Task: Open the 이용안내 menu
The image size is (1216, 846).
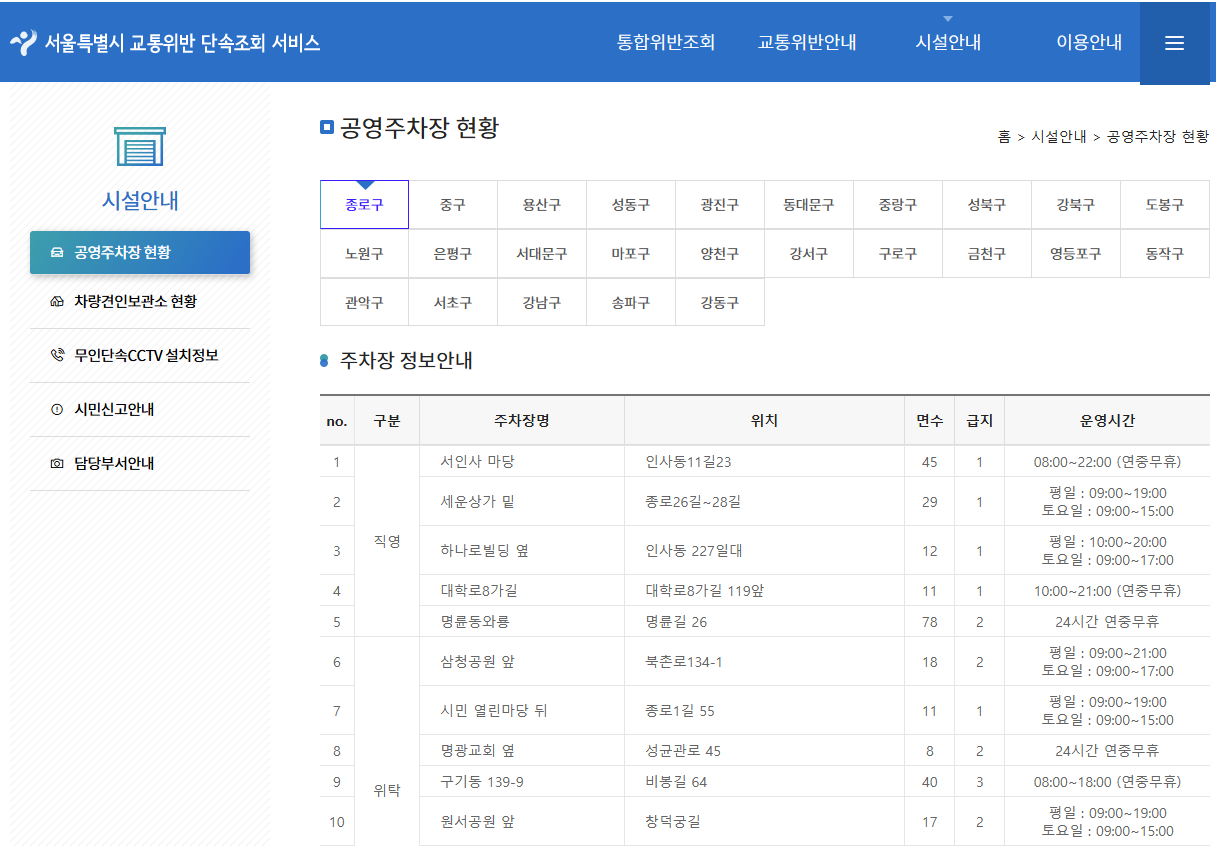Action: 1089,43
